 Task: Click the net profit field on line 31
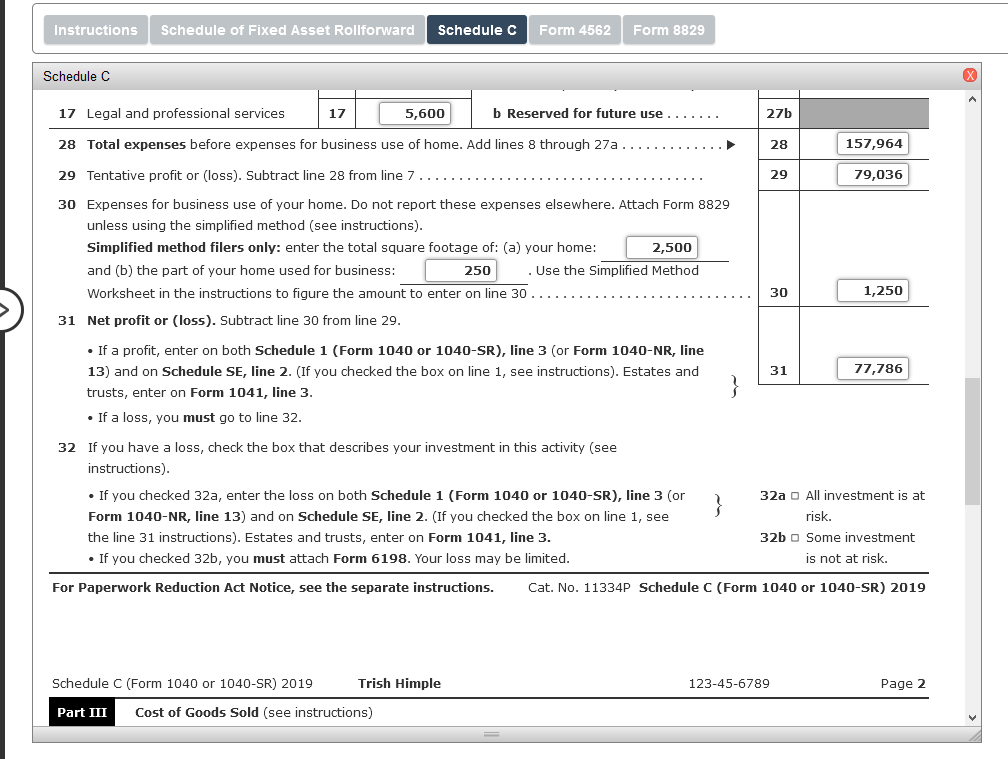point(872,368)
